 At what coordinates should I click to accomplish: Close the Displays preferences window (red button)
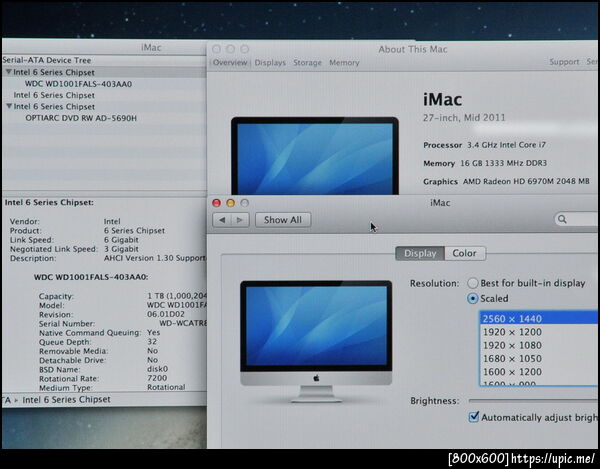click(216, 203)
